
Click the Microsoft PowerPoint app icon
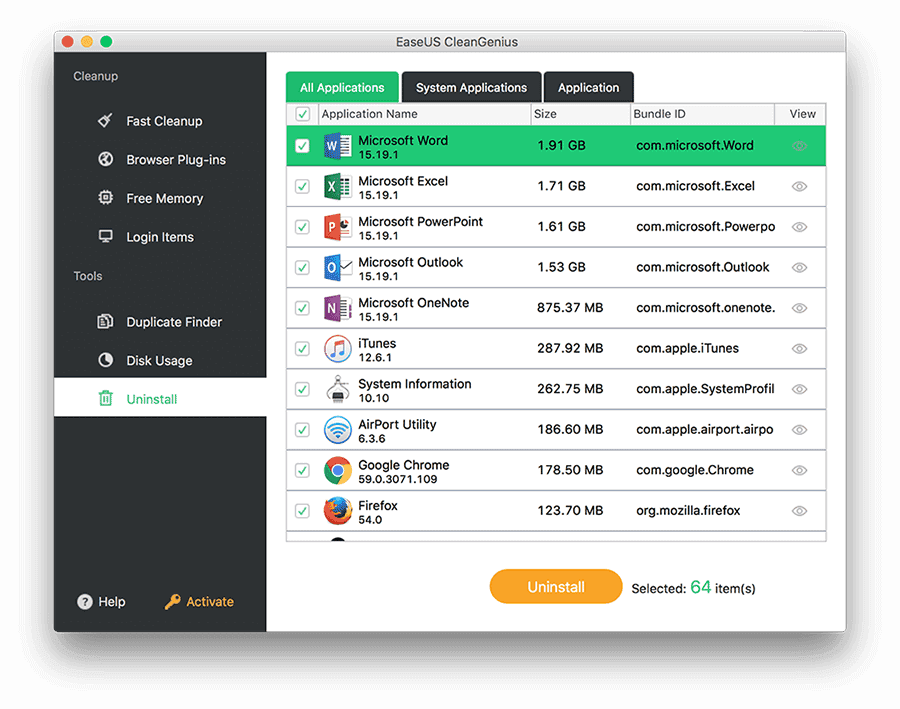(x=338, y=227)
